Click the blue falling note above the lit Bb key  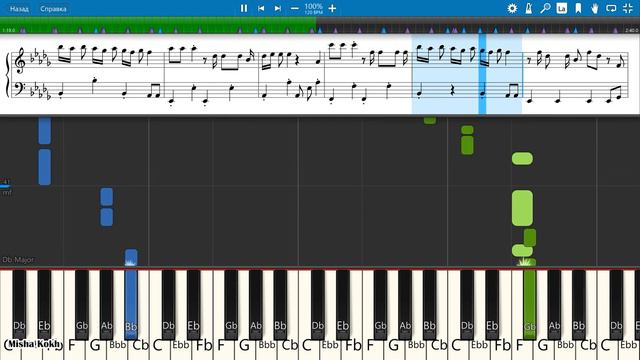click(x=131, y=257)
